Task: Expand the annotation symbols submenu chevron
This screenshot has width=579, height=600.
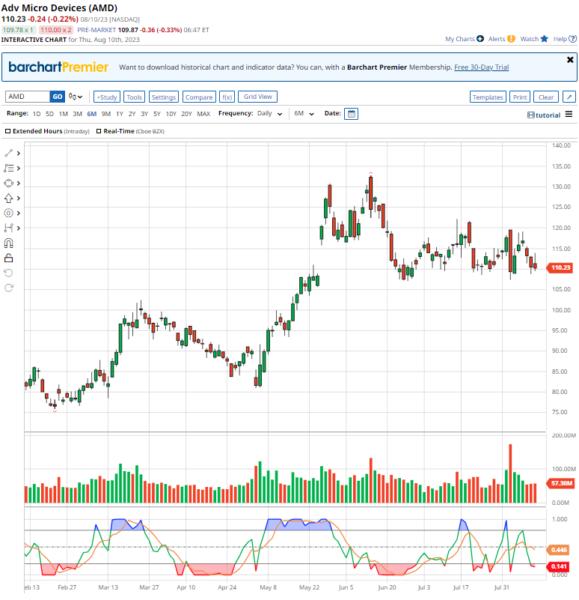Action: [x=18, y=213]
